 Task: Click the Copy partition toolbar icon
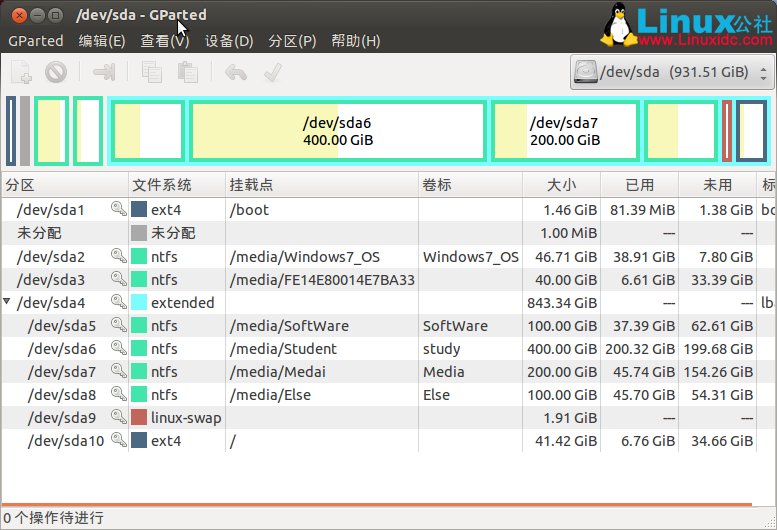tap(152, 72)
